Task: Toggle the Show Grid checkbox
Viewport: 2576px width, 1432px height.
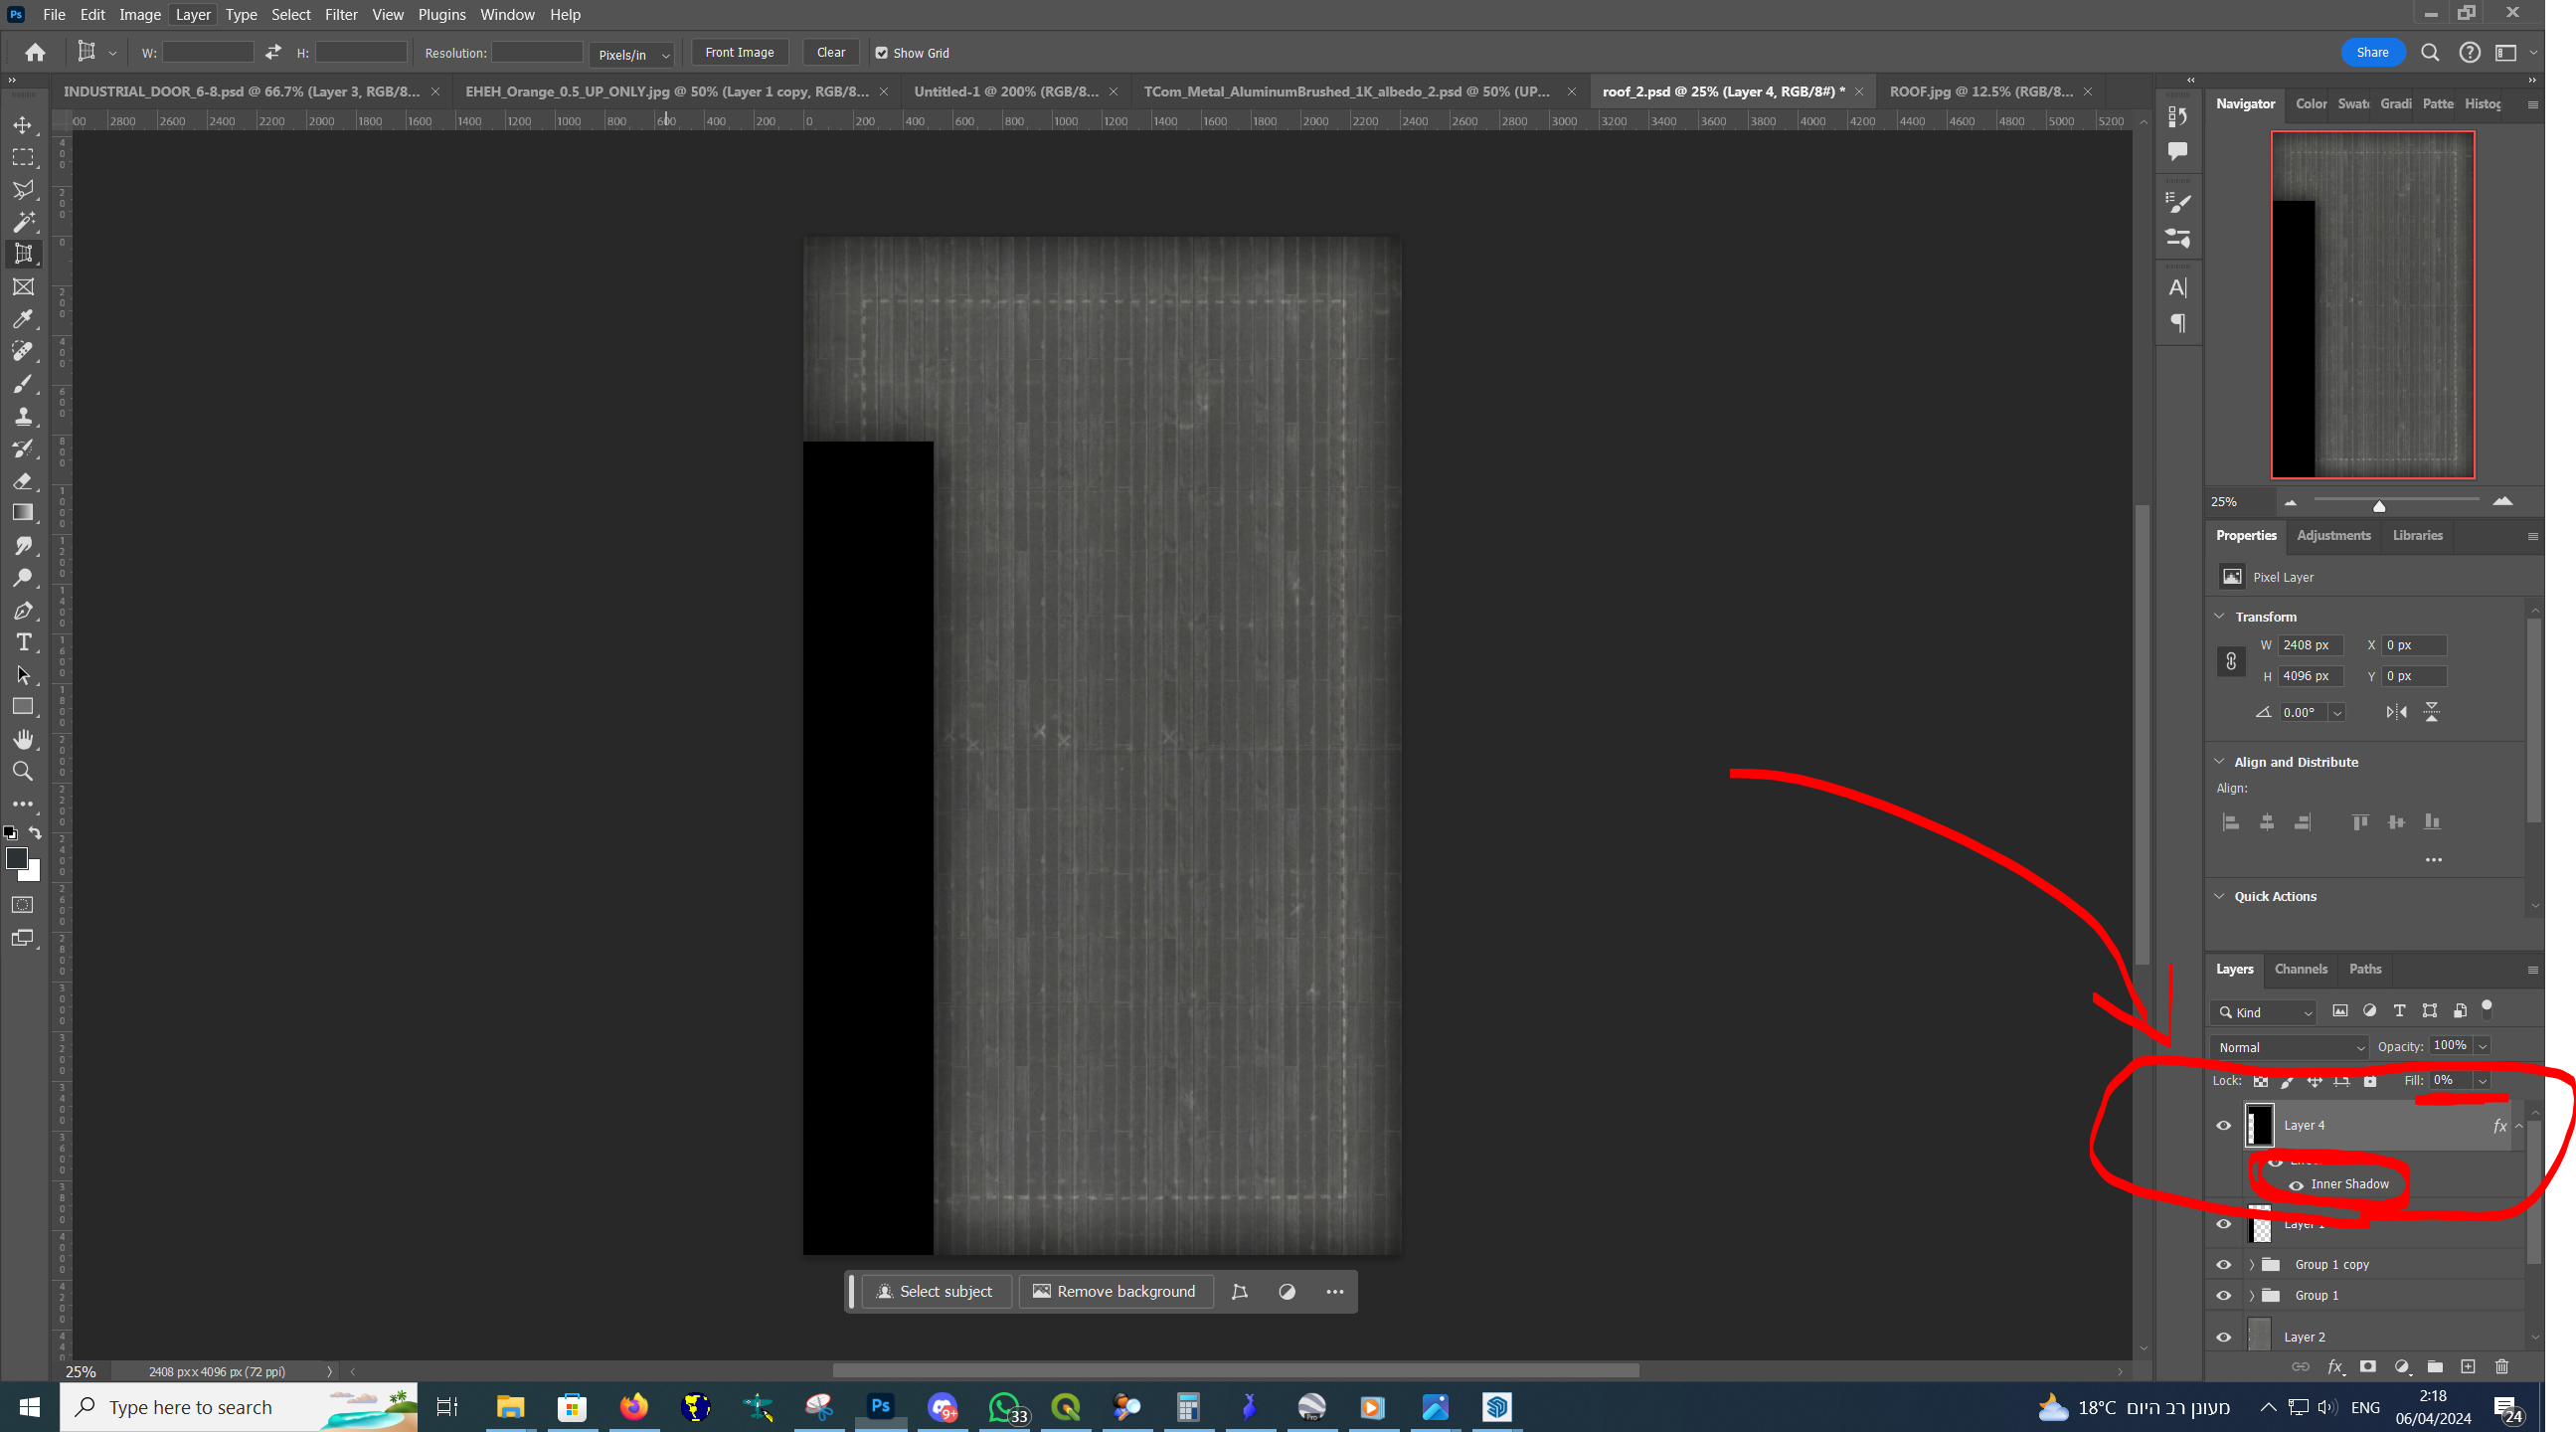Action: pos(881,53)
